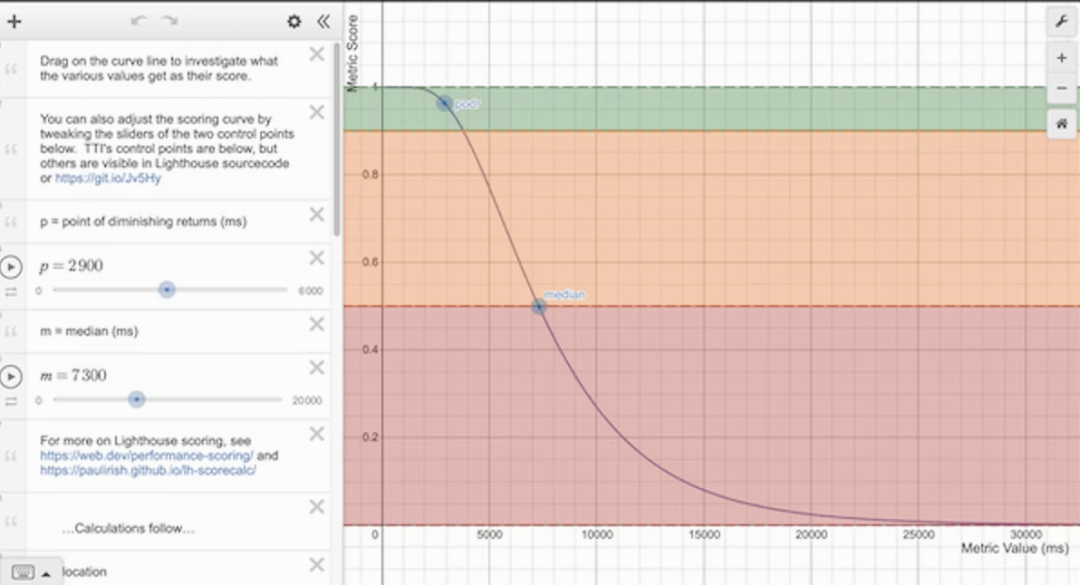Open graph settings wrench menu

click(x=1061, y=22)
